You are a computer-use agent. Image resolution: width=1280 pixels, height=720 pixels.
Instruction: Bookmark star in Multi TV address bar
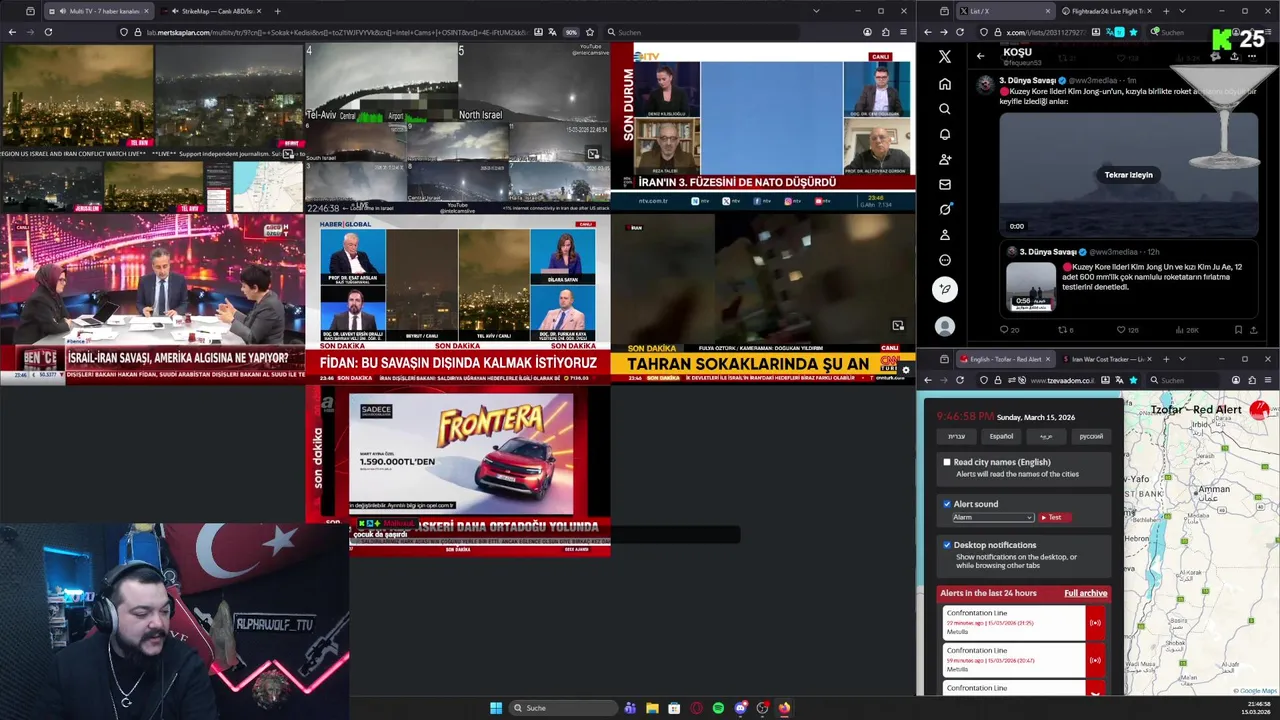click(589, 32)
